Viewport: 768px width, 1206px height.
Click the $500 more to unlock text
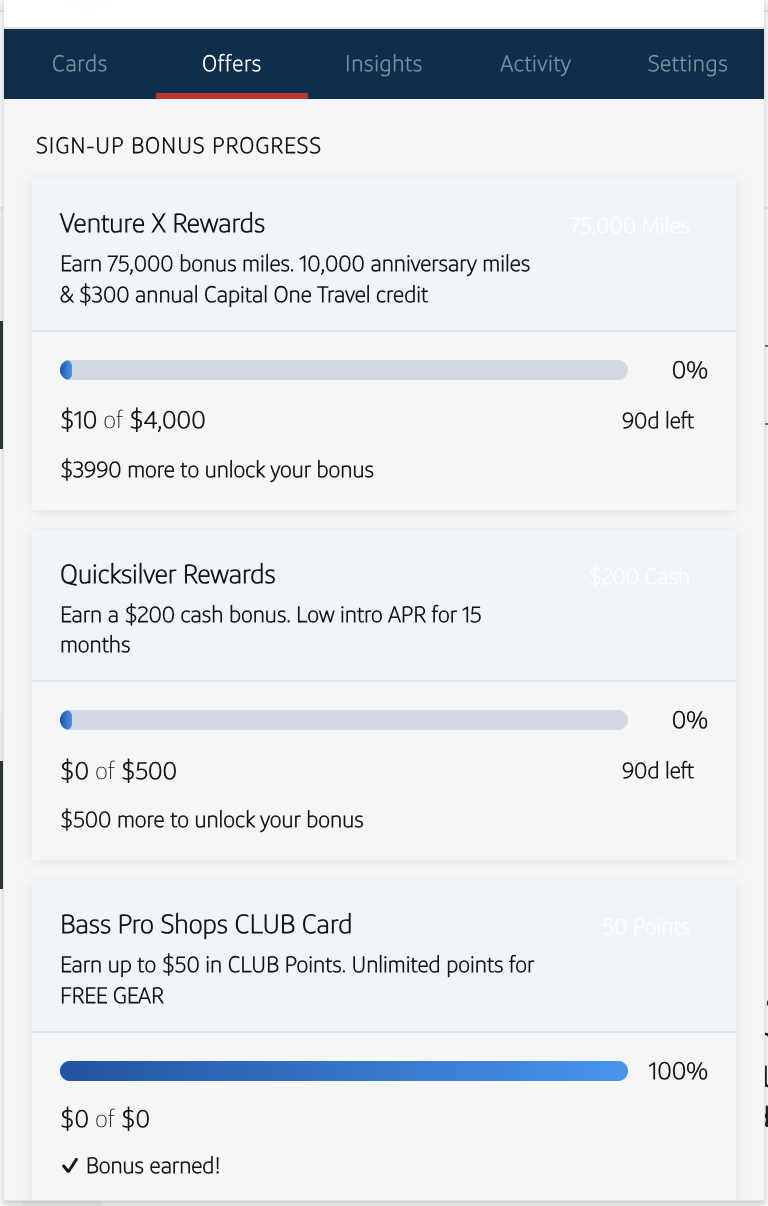(x=212, y=820)
